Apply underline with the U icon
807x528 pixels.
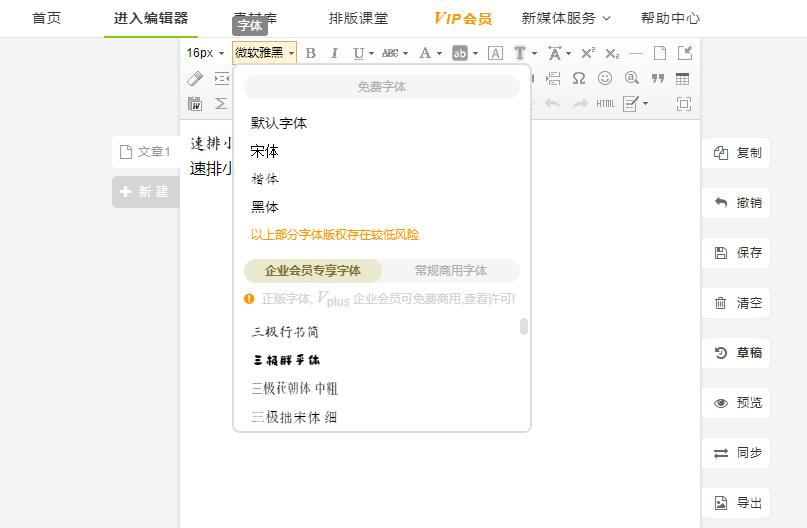point(358,53)
